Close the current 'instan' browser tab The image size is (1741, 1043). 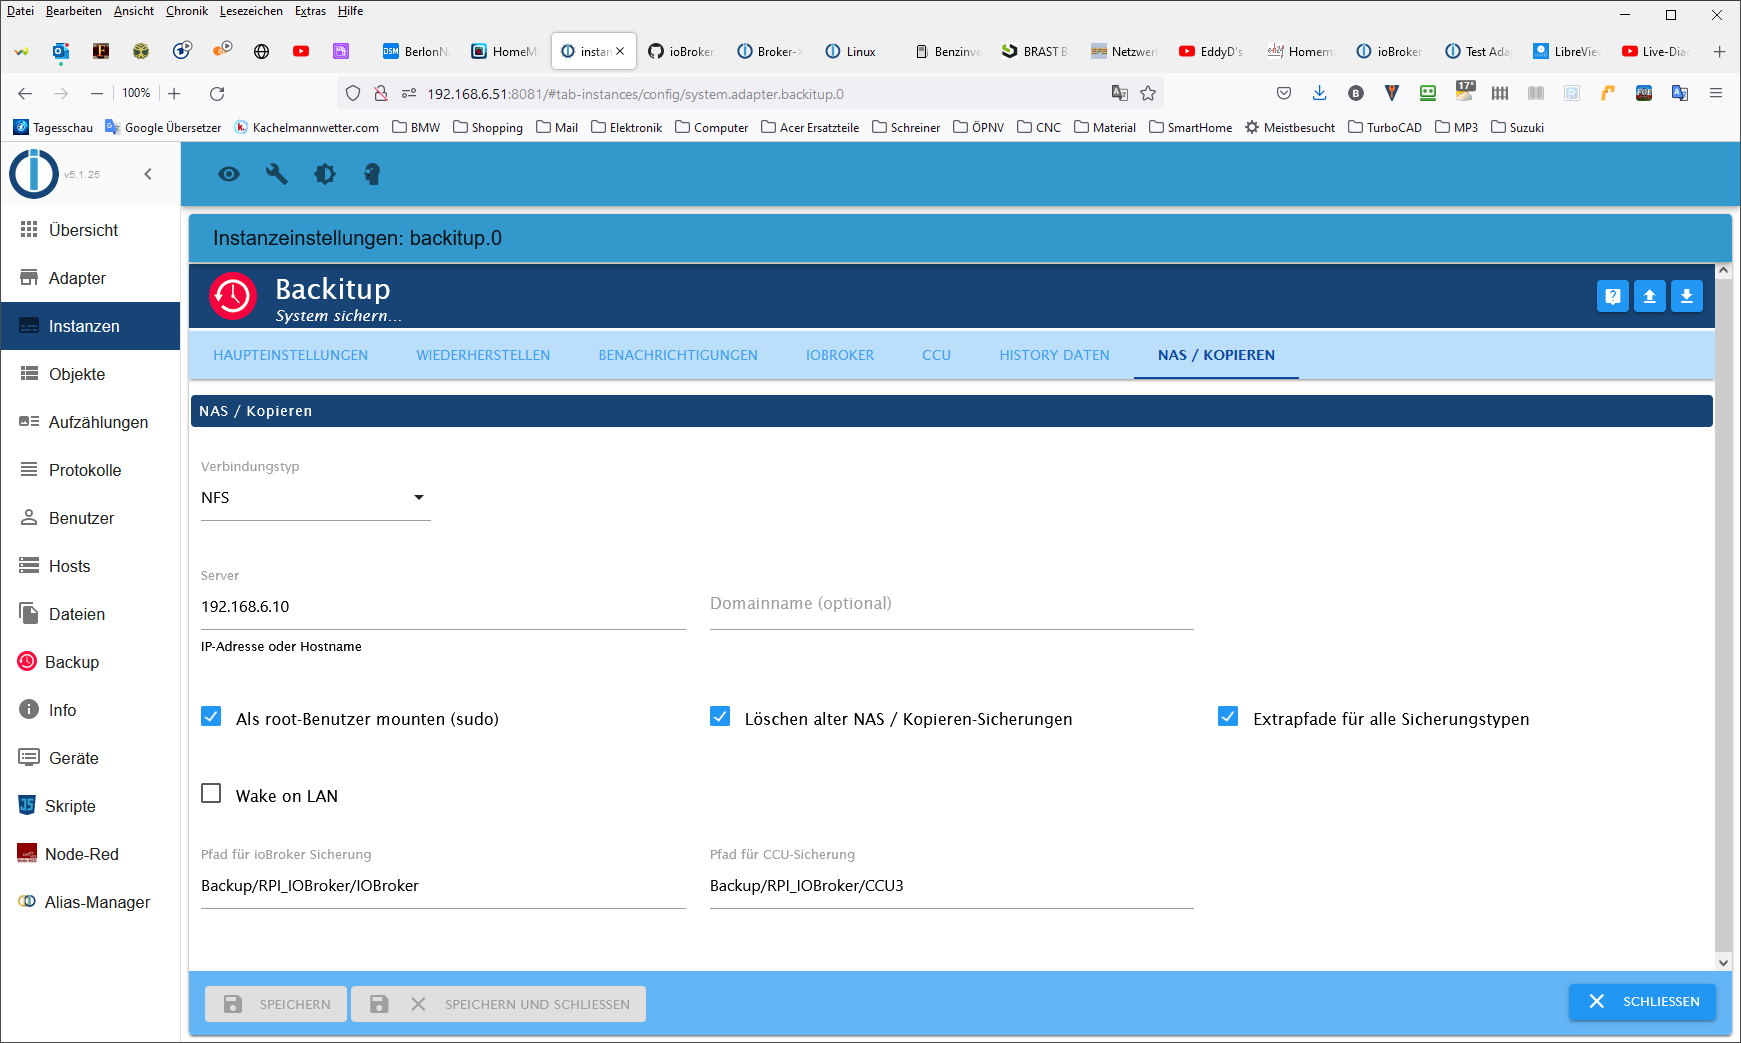[620, 51]
